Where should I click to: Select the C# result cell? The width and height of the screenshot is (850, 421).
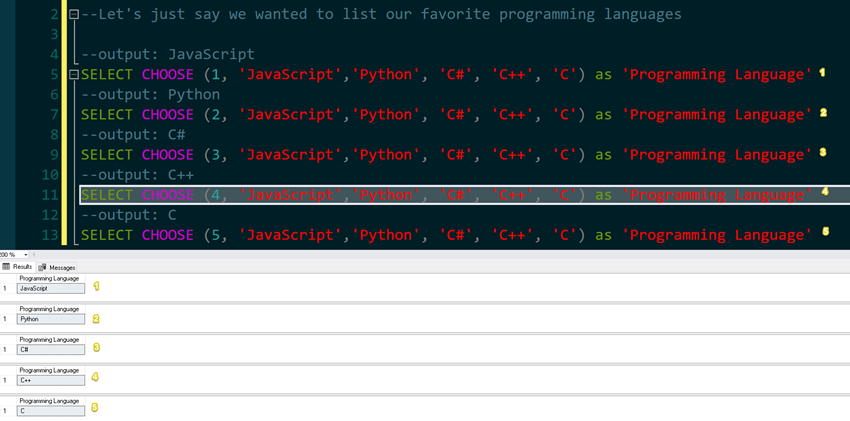50,349
